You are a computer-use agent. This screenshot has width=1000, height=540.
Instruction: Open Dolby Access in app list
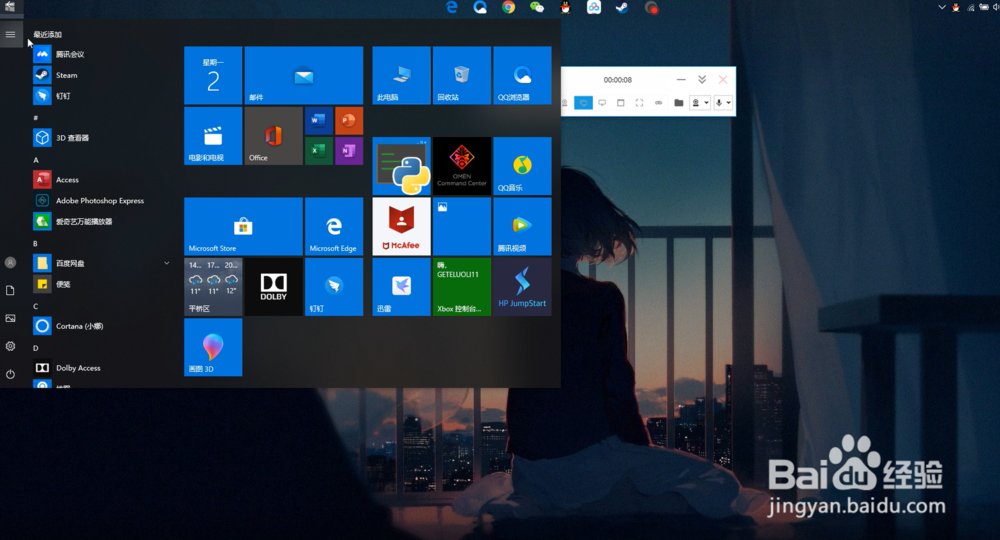[102, 368]
